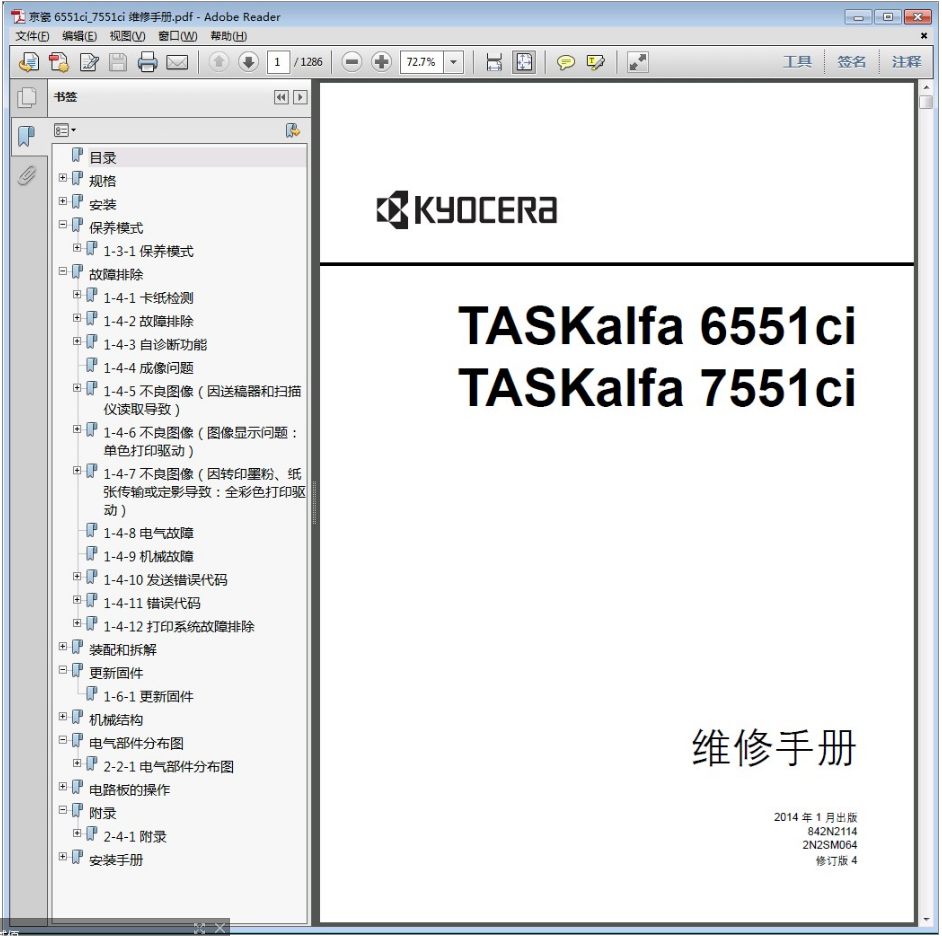Expand the 安装手册 bookmark
This screenshot has height=936, width=942.
[x=62, y=857]
